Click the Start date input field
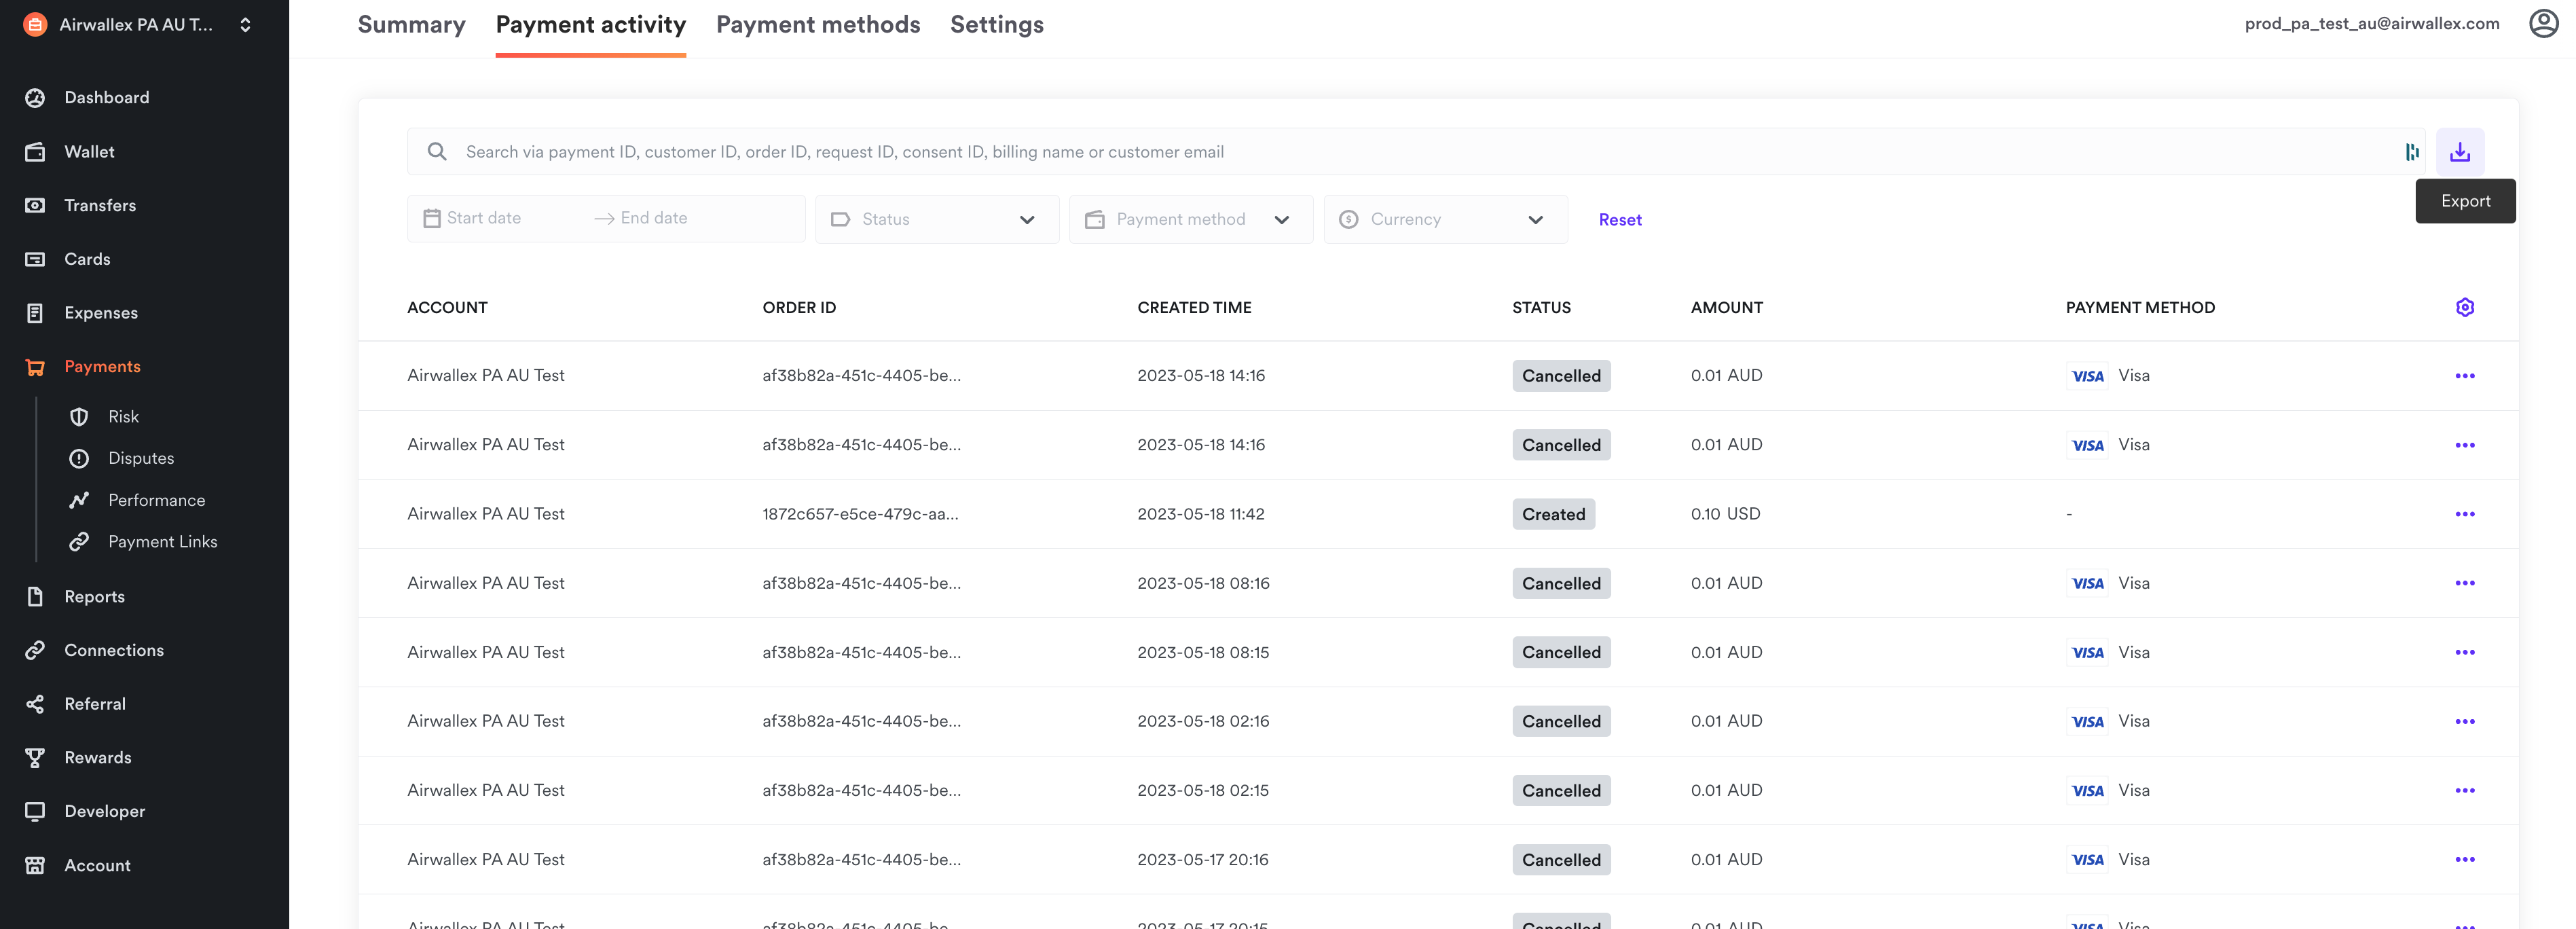 (490, 217)
